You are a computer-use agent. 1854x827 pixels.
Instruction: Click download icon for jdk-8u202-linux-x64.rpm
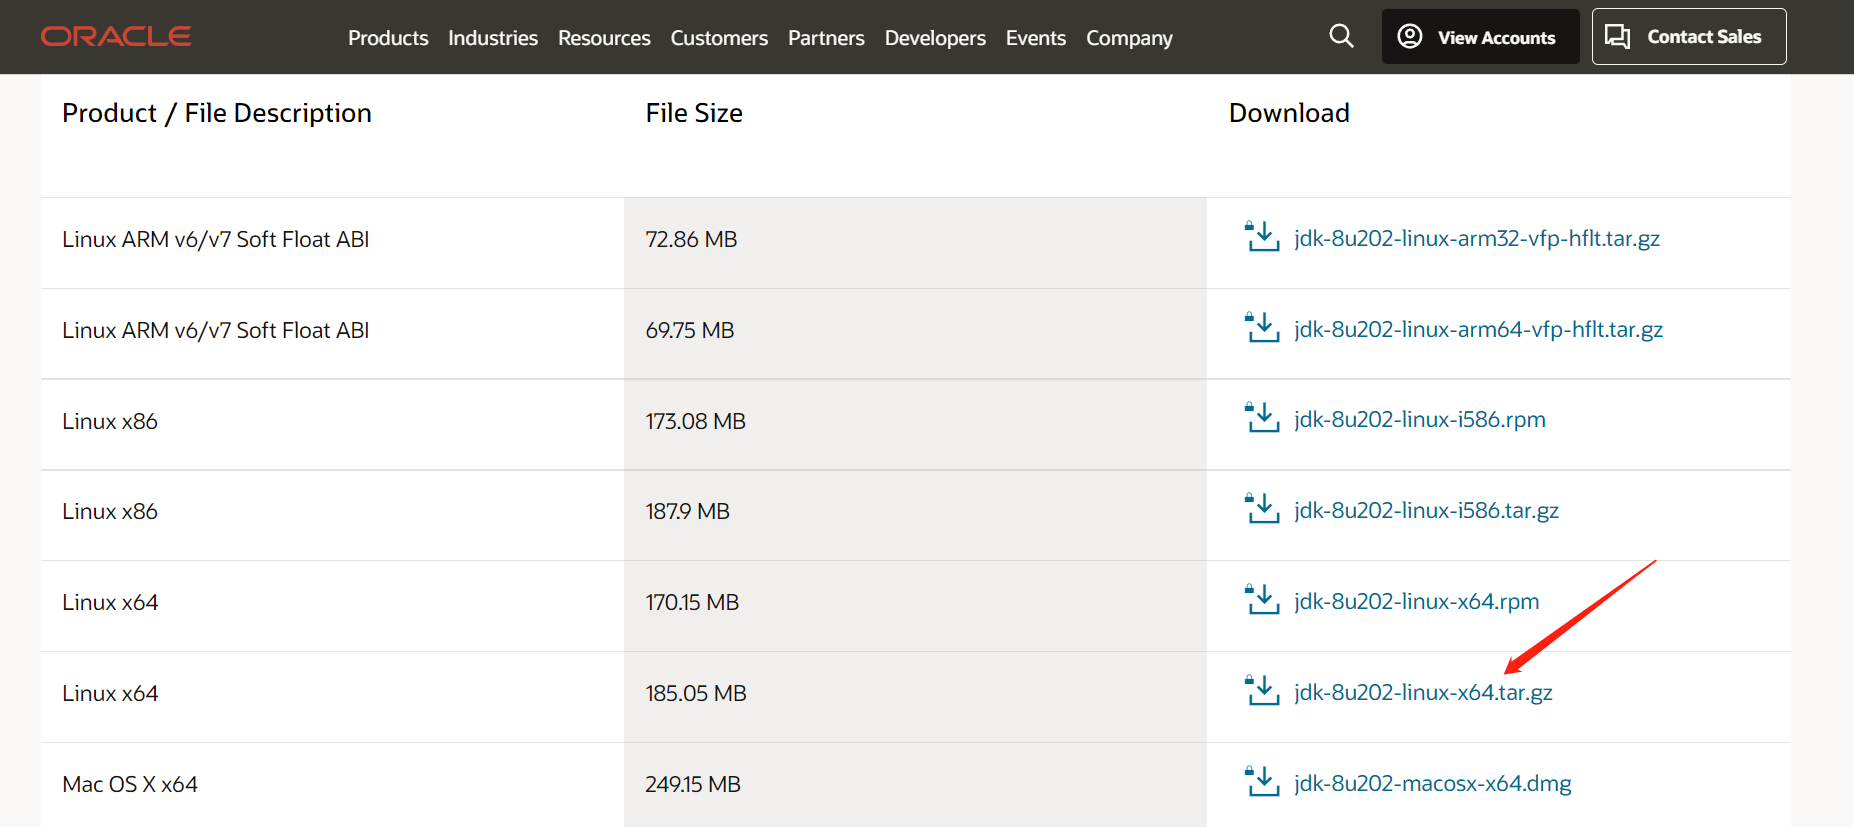point(1262,600)
